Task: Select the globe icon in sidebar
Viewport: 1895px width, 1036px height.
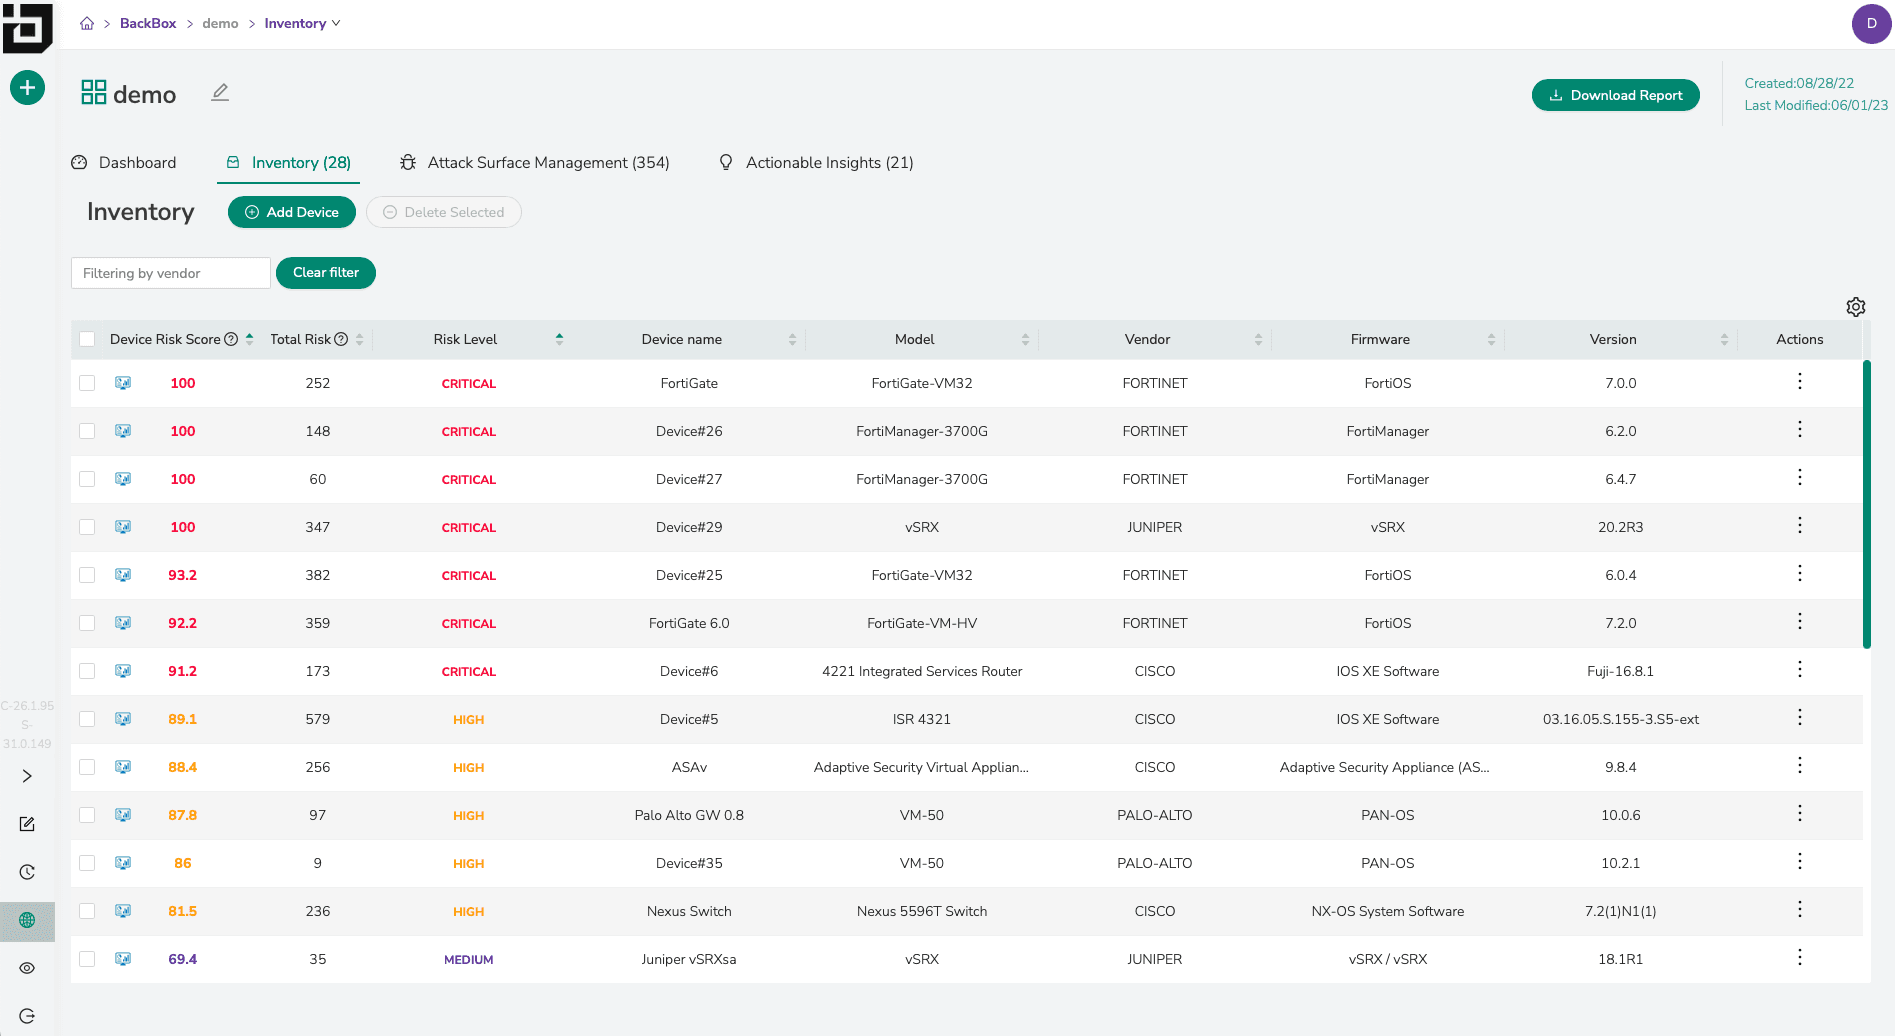Action: (27, 920)
